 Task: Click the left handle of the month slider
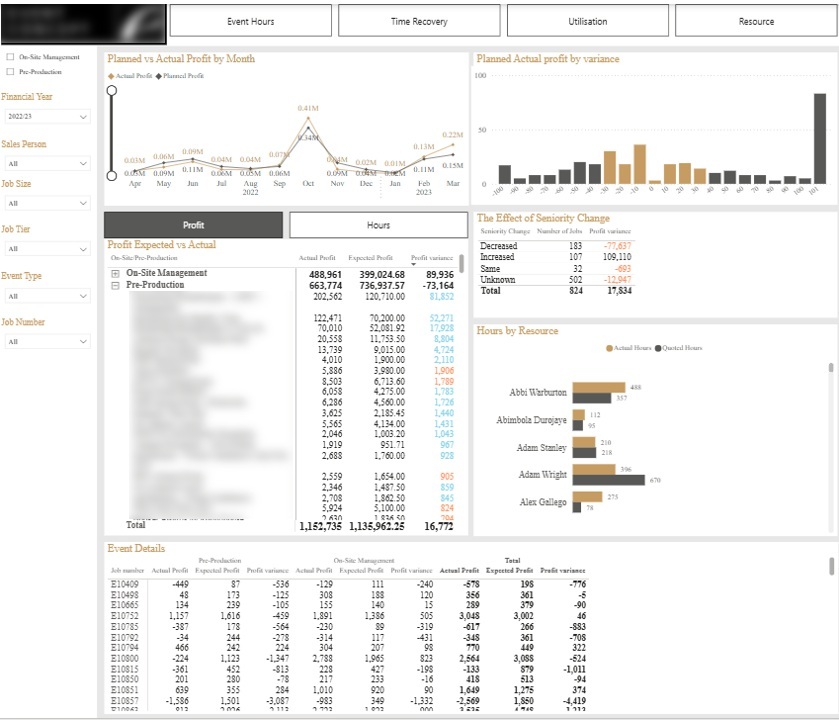(110, 88)
